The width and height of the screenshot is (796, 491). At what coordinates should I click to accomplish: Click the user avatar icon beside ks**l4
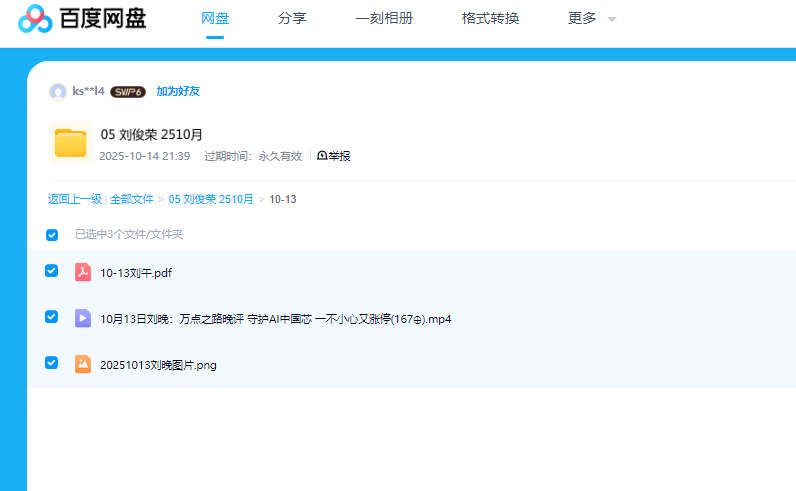[x=57, y=92]
